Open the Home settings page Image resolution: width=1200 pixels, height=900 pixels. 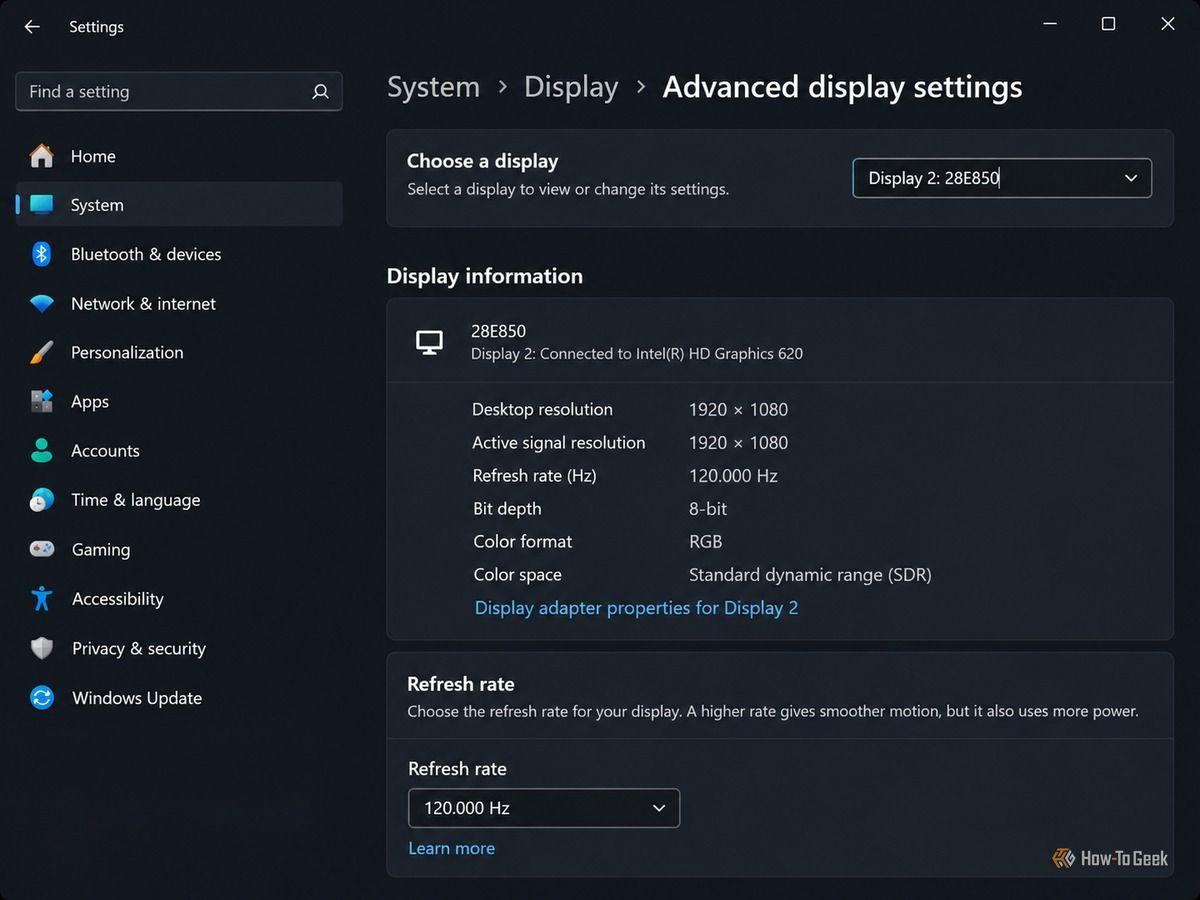point(179,156)
